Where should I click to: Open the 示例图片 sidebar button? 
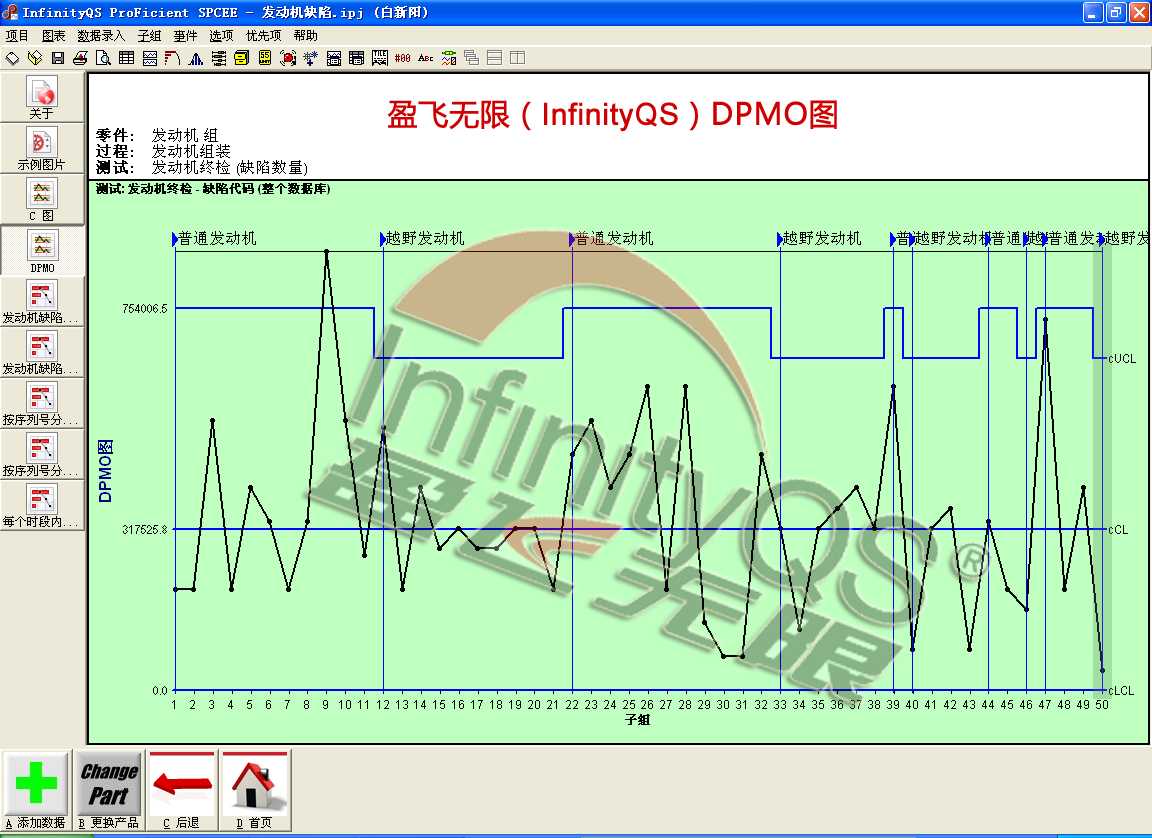pyautogui.click(x=42, y=148)
